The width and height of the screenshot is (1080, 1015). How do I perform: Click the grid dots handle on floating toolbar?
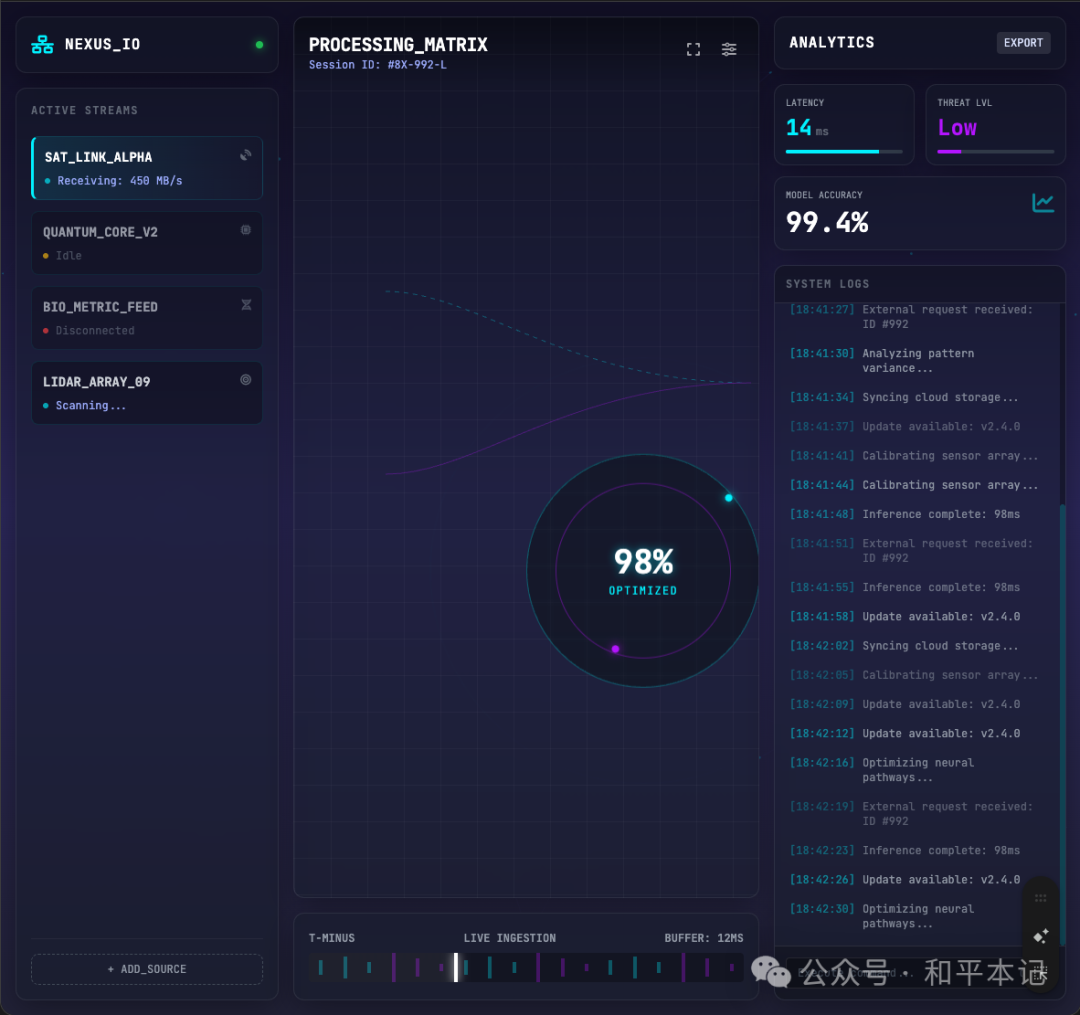click(1041, 898)
